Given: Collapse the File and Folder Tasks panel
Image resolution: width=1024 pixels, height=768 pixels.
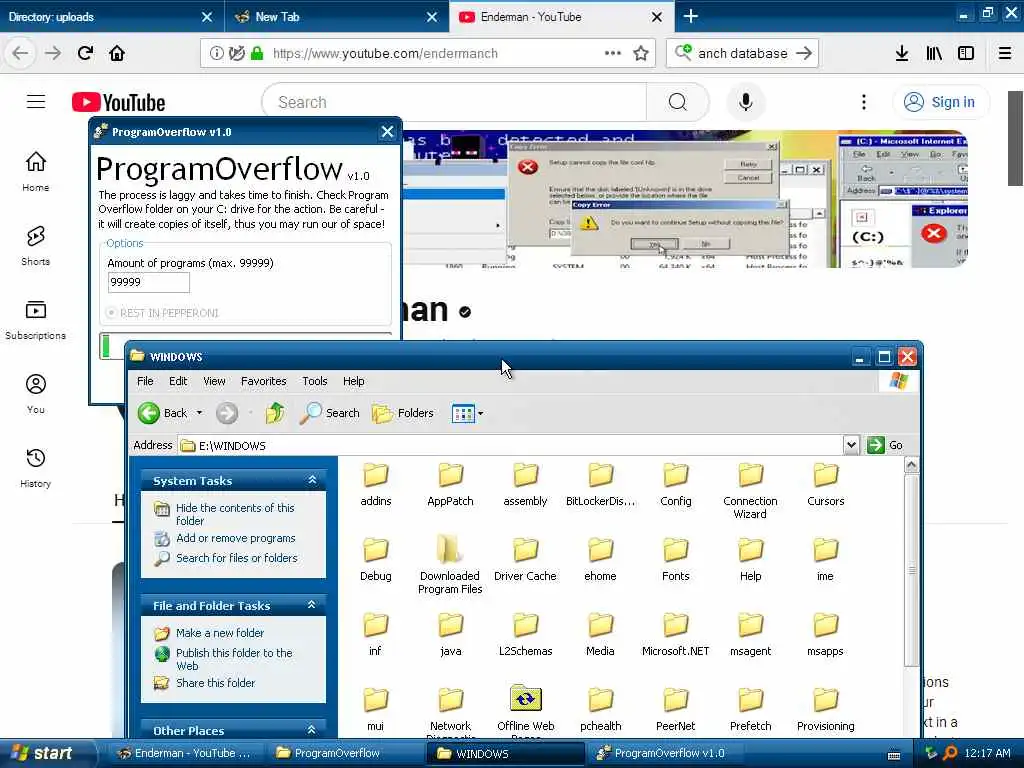Looking at the screenshot, I should click(x=312, y=605).
